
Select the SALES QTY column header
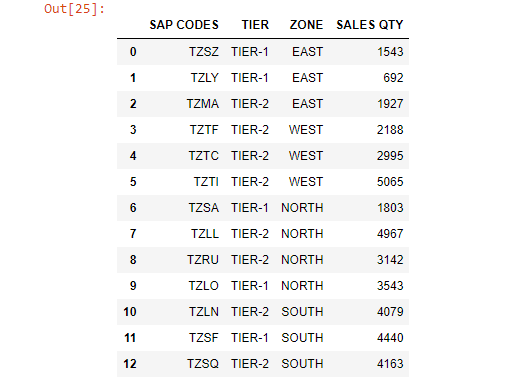[370, 25]
